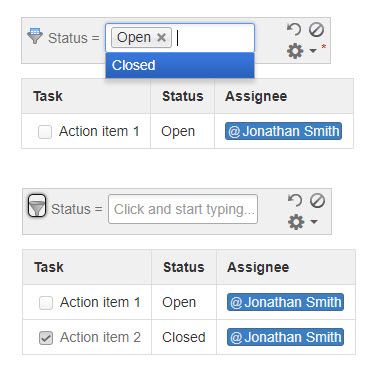The image size is (392, 377).
Task: Expand the arrow beside lower gear icon
Action: pyautogui.click(x=314, y=222)
